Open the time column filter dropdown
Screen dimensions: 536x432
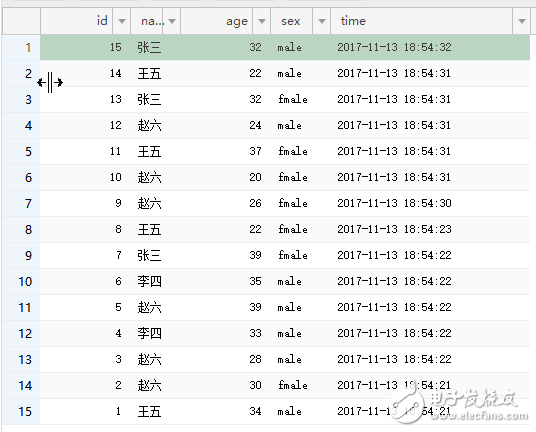coord(521,21)
